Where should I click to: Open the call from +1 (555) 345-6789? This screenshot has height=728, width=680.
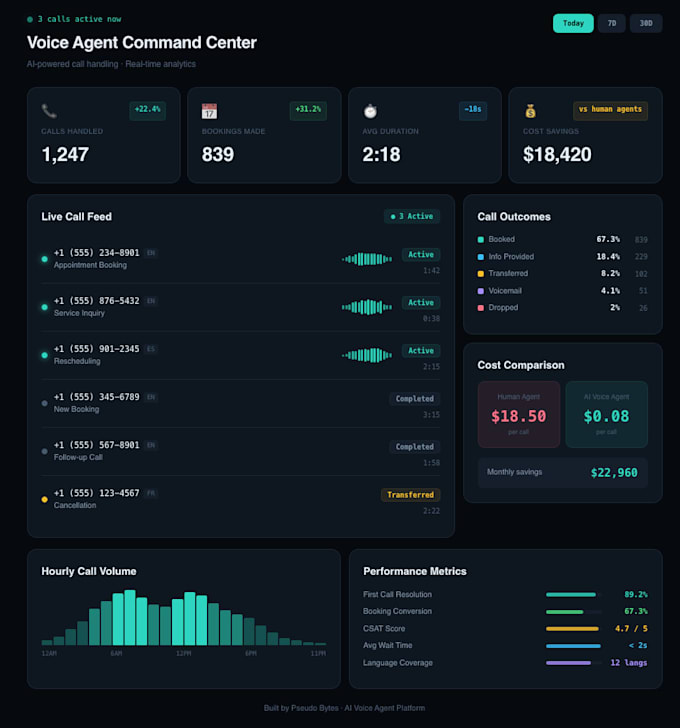[x=240, y=403]
